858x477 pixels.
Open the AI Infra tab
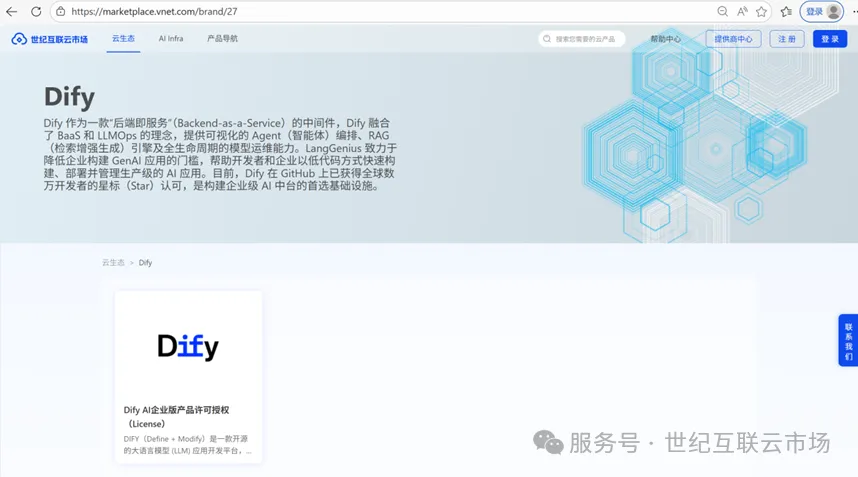point(171,39)
